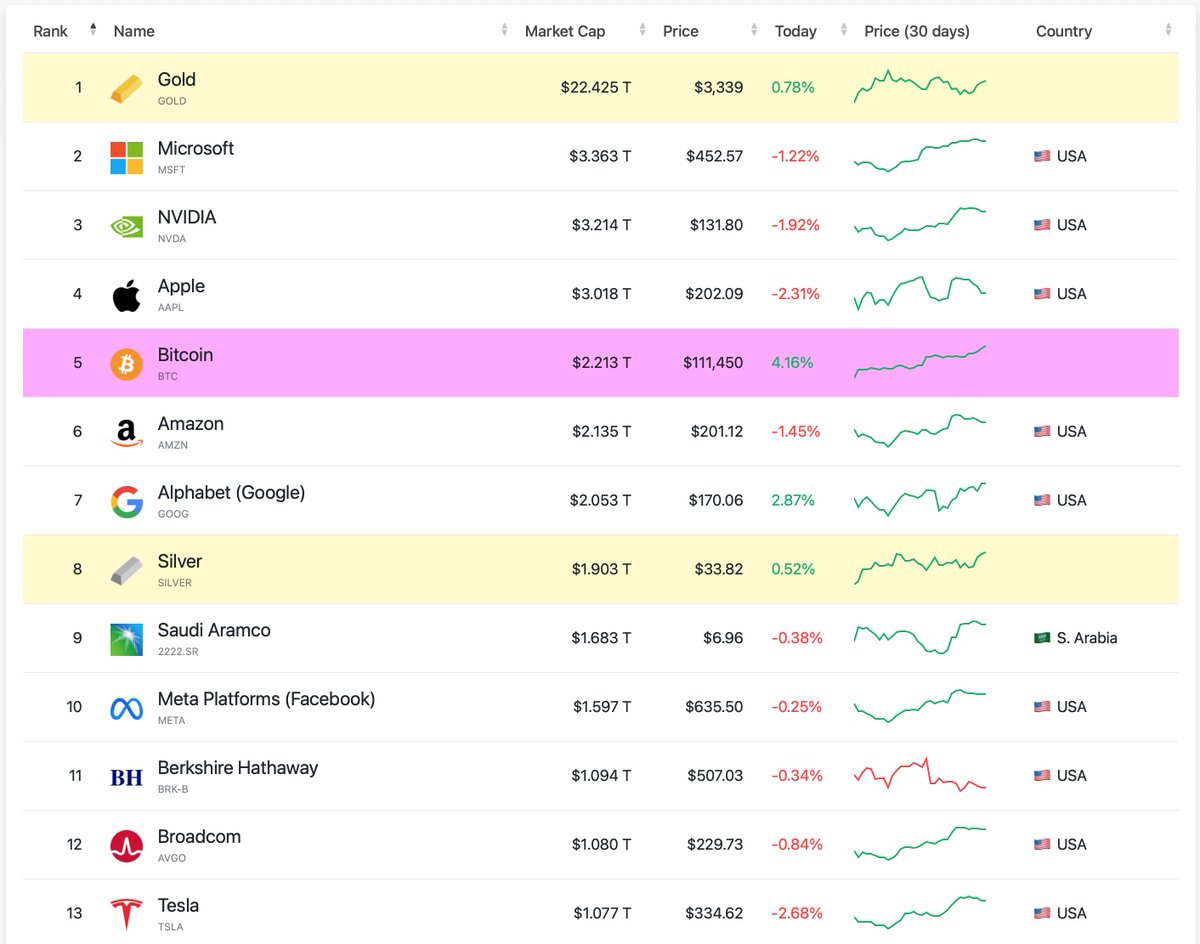Click the $635.50 Meta price
1200x944 pixels.
click(x=714, y=707)
